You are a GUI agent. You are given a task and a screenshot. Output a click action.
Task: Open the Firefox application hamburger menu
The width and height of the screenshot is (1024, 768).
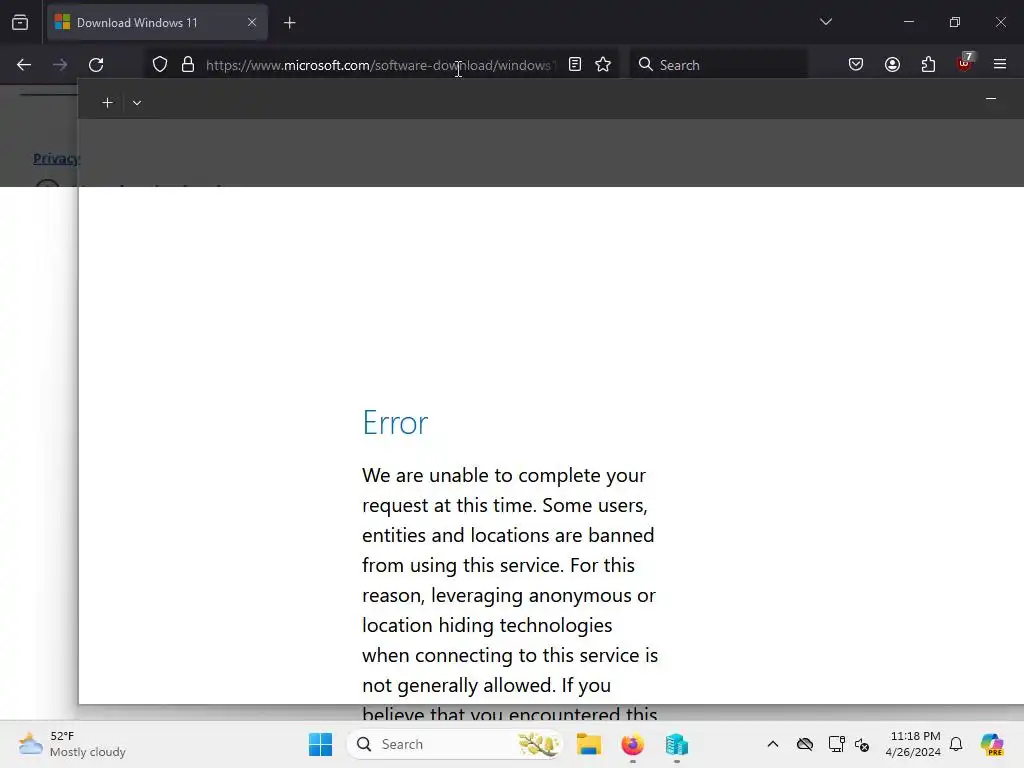pos(1000,64)
